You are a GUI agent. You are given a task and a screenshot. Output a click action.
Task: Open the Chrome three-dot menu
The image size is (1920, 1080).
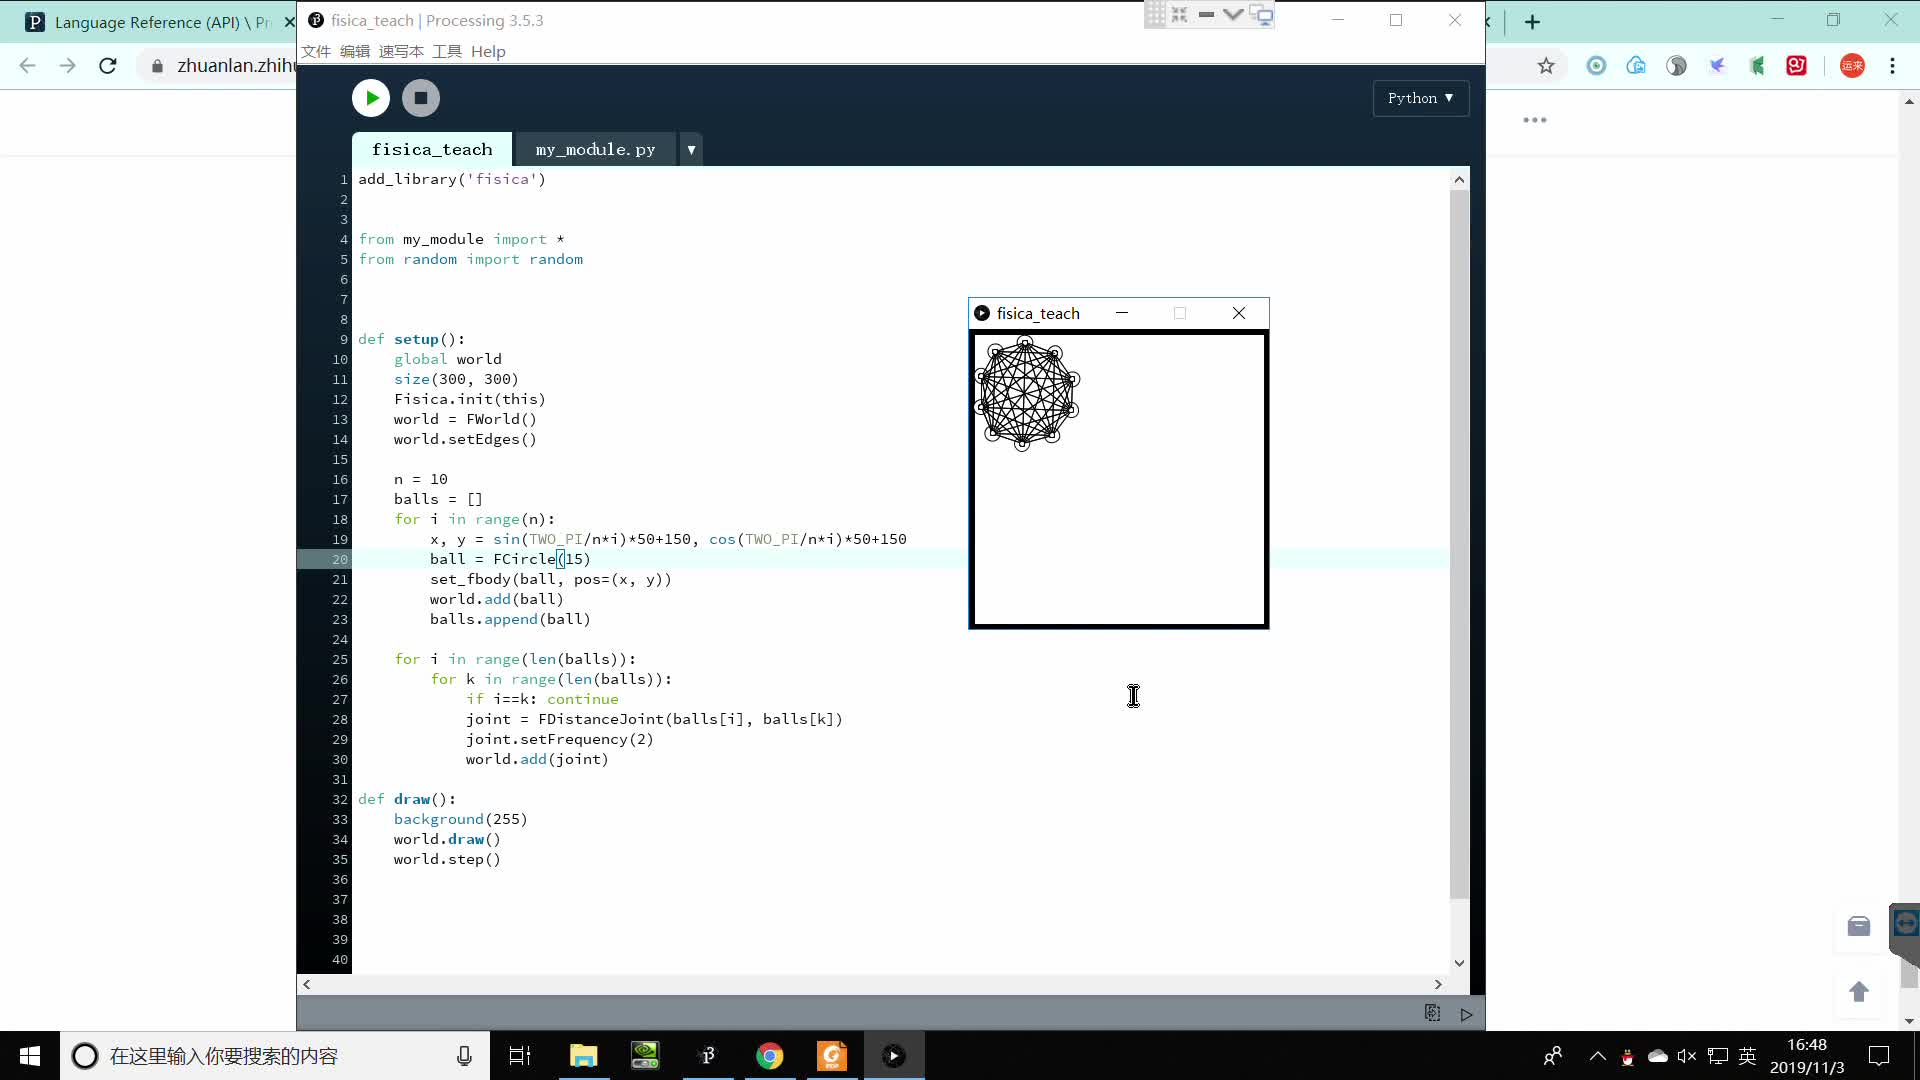(x=1892, y=66)
